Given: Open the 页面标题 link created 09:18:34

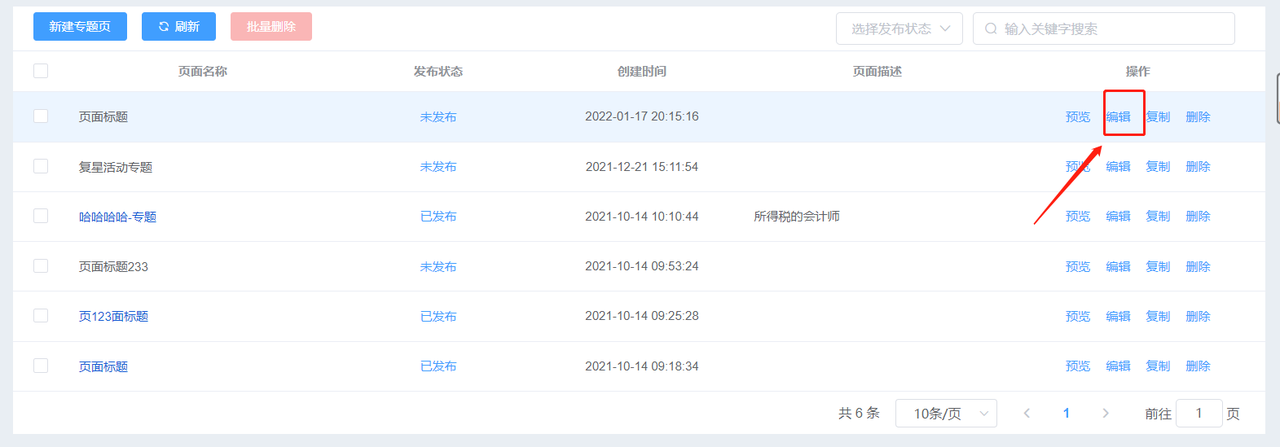Looking at the screenshot, I should [x=104, y=367].
